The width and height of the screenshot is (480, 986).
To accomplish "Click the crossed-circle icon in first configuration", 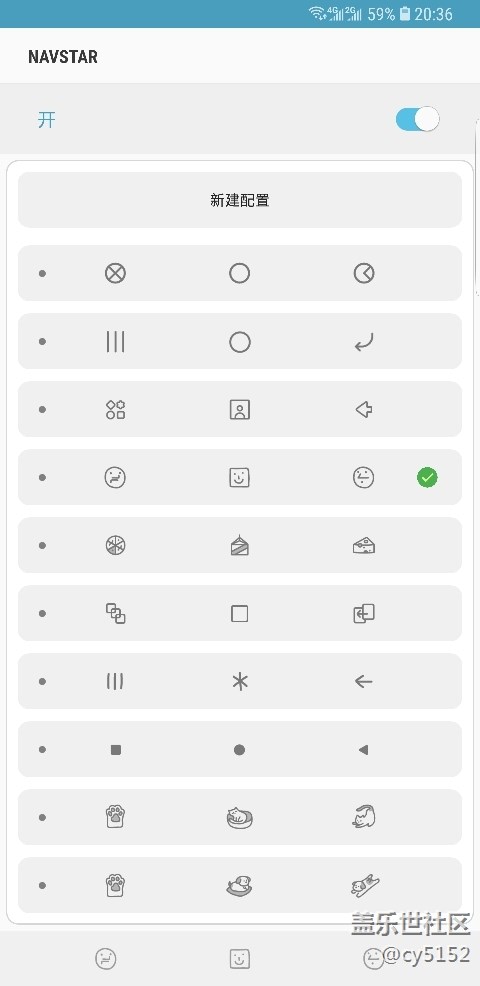I will click(x=115, y=274).
